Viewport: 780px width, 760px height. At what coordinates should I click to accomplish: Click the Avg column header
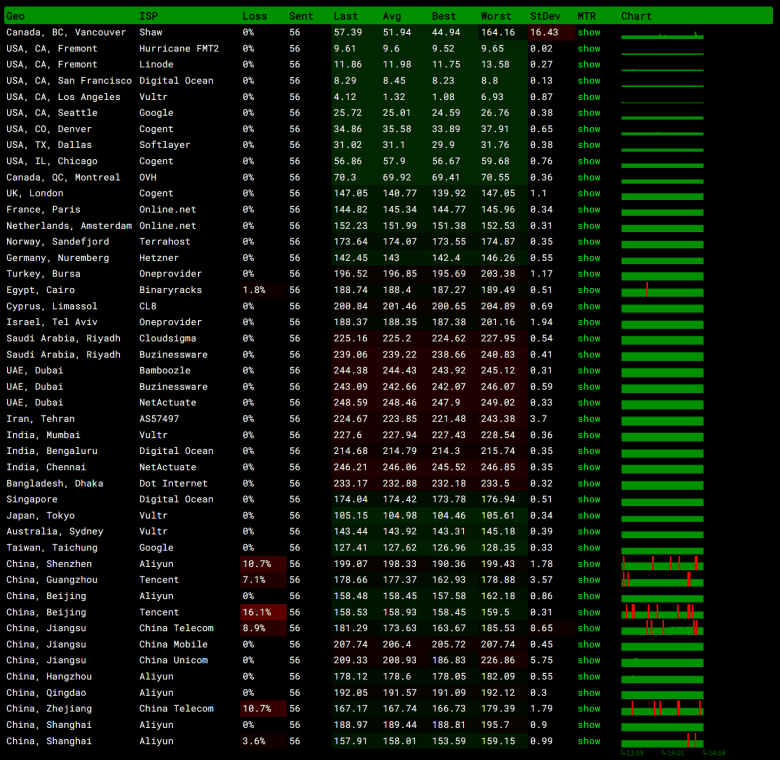[391, 16]
